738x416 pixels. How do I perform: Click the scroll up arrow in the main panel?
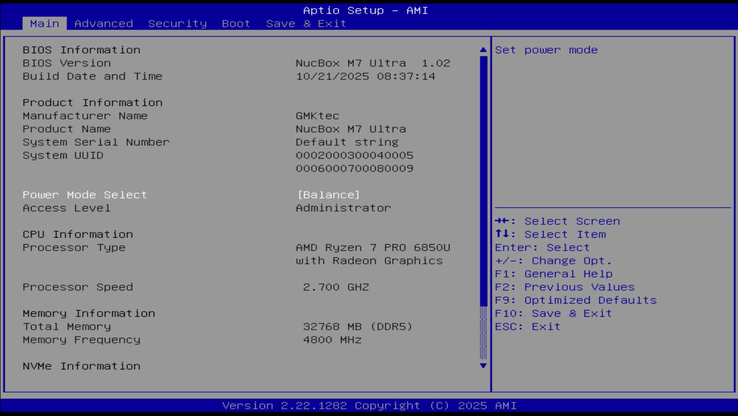(483, 49)
